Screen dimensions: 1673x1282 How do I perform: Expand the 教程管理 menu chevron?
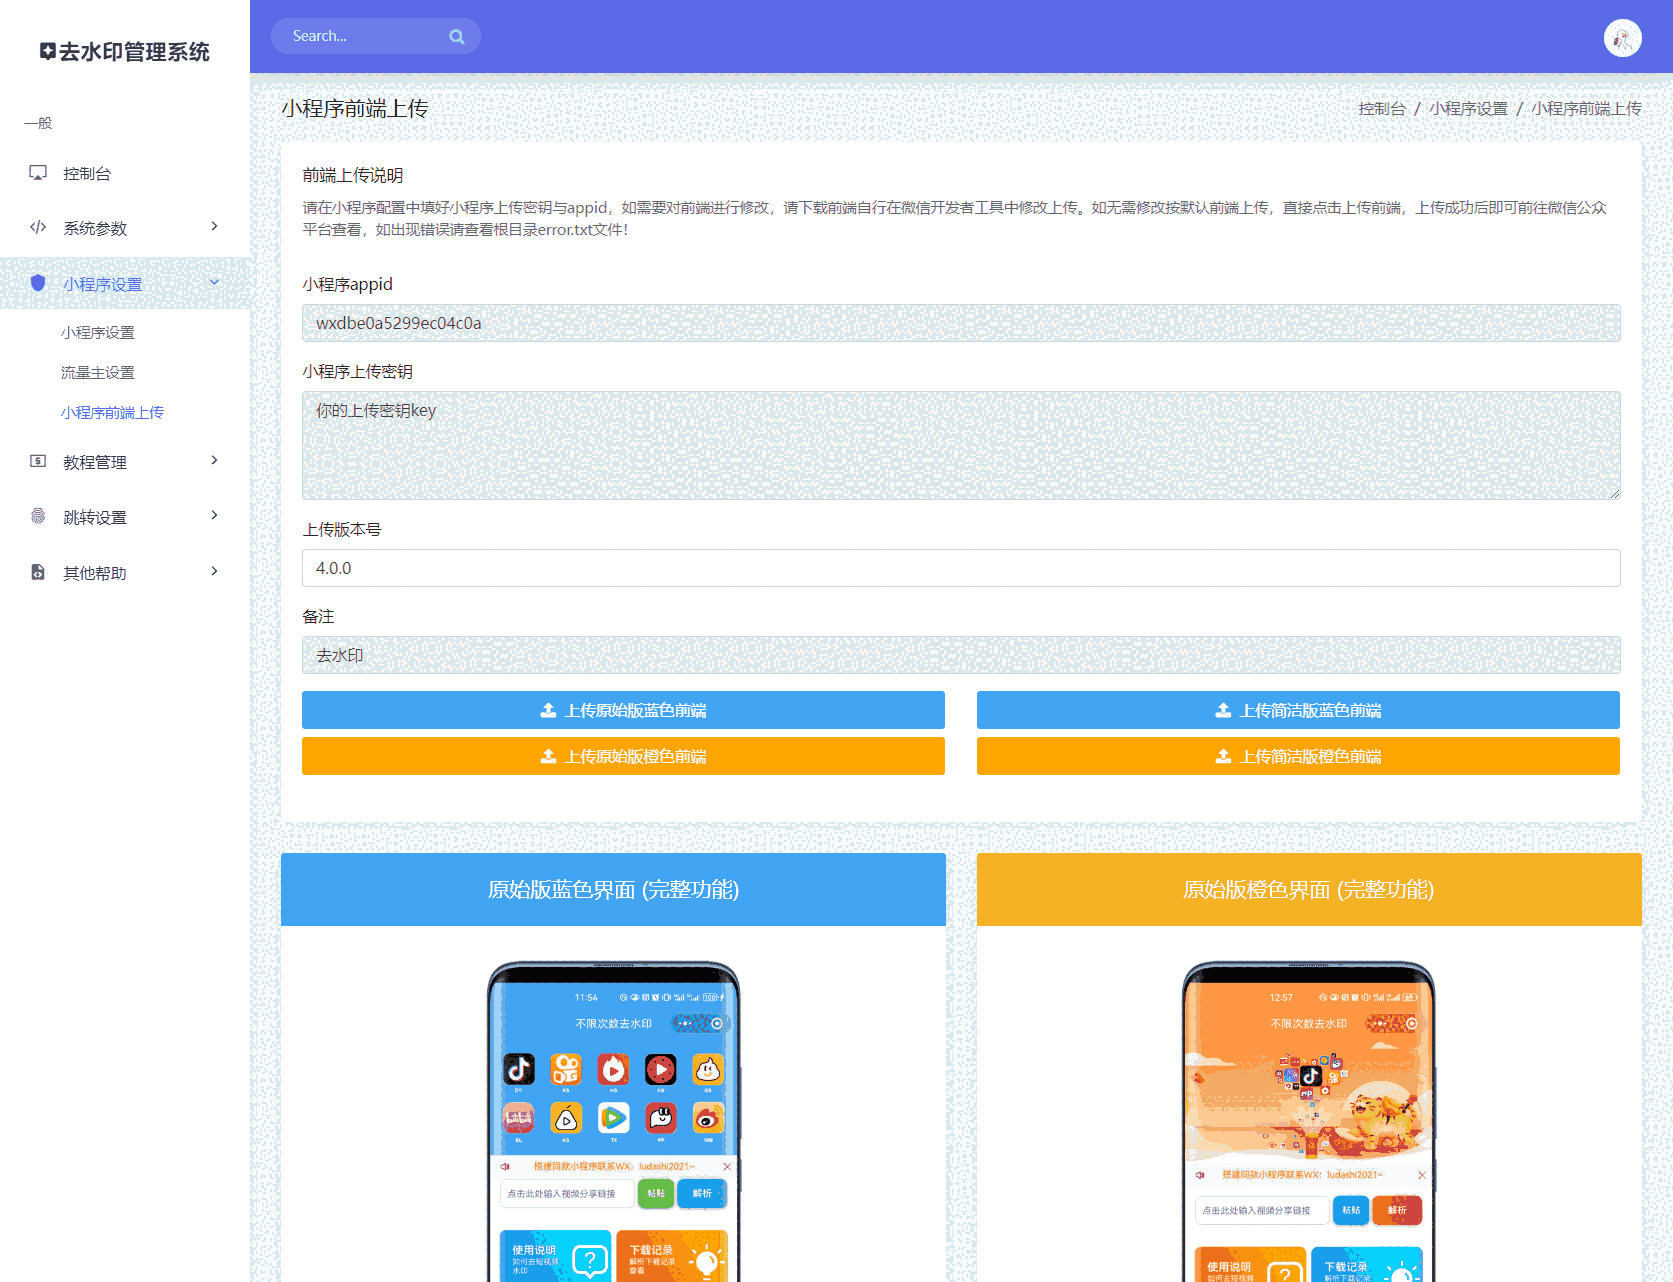click(214, 461)
